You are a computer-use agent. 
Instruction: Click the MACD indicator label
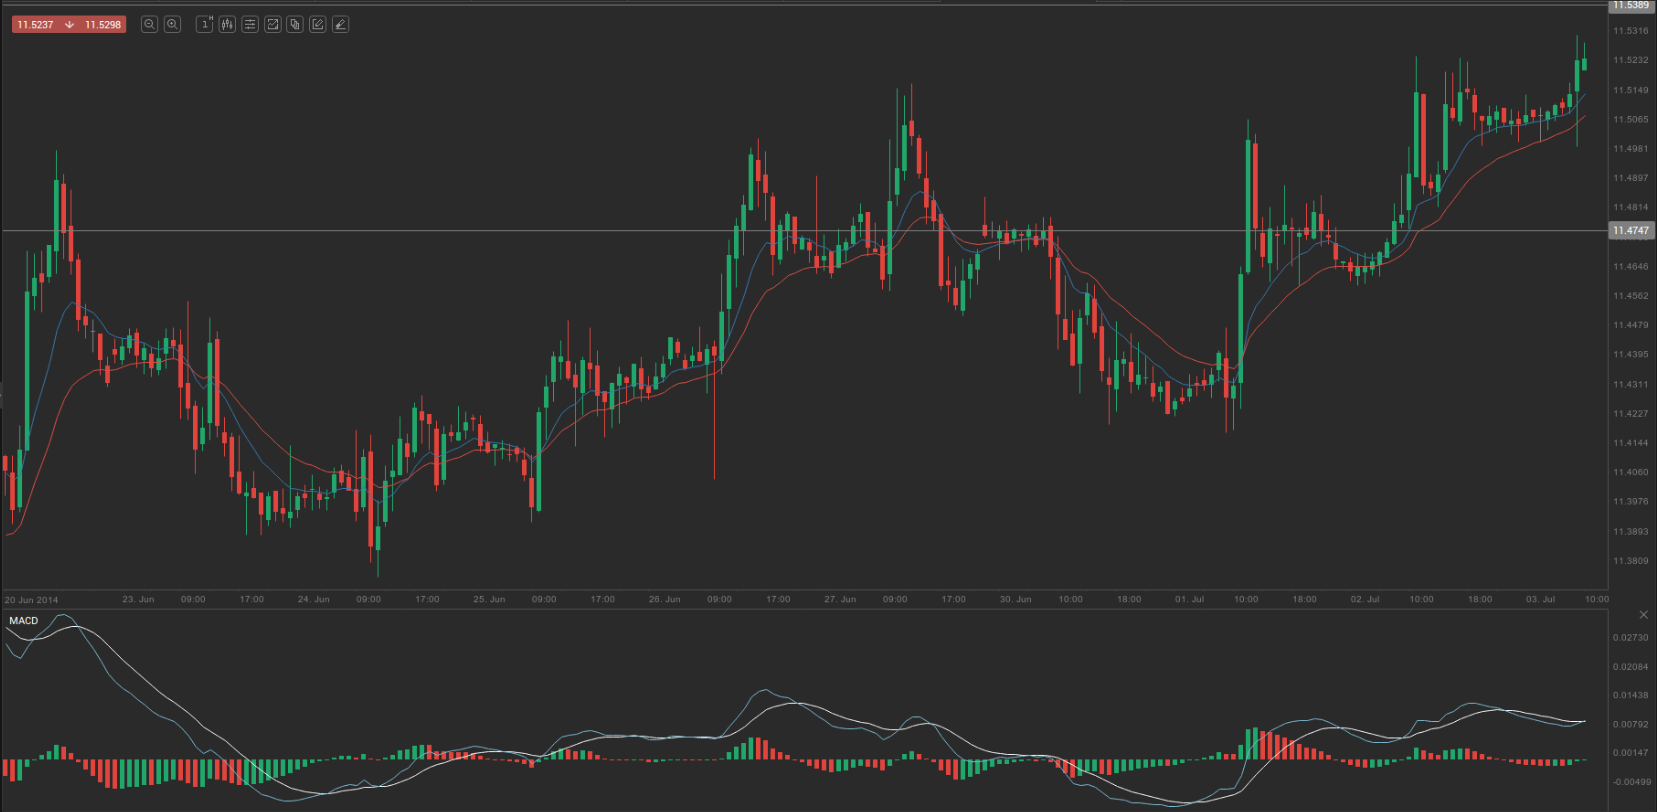point(24,621)
